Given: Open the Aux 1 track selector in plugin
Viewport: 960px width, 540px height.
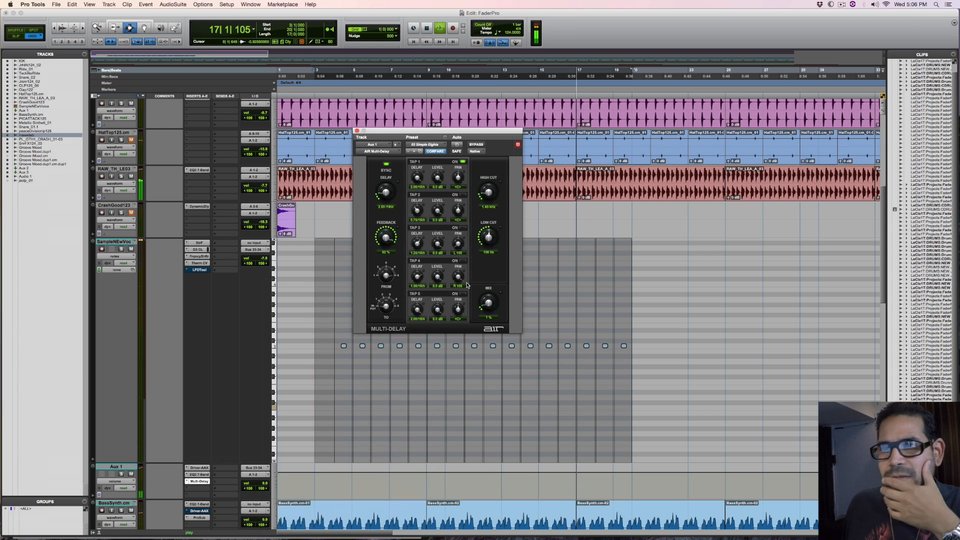Looking at the screenshot, I should tap(373, 144).
